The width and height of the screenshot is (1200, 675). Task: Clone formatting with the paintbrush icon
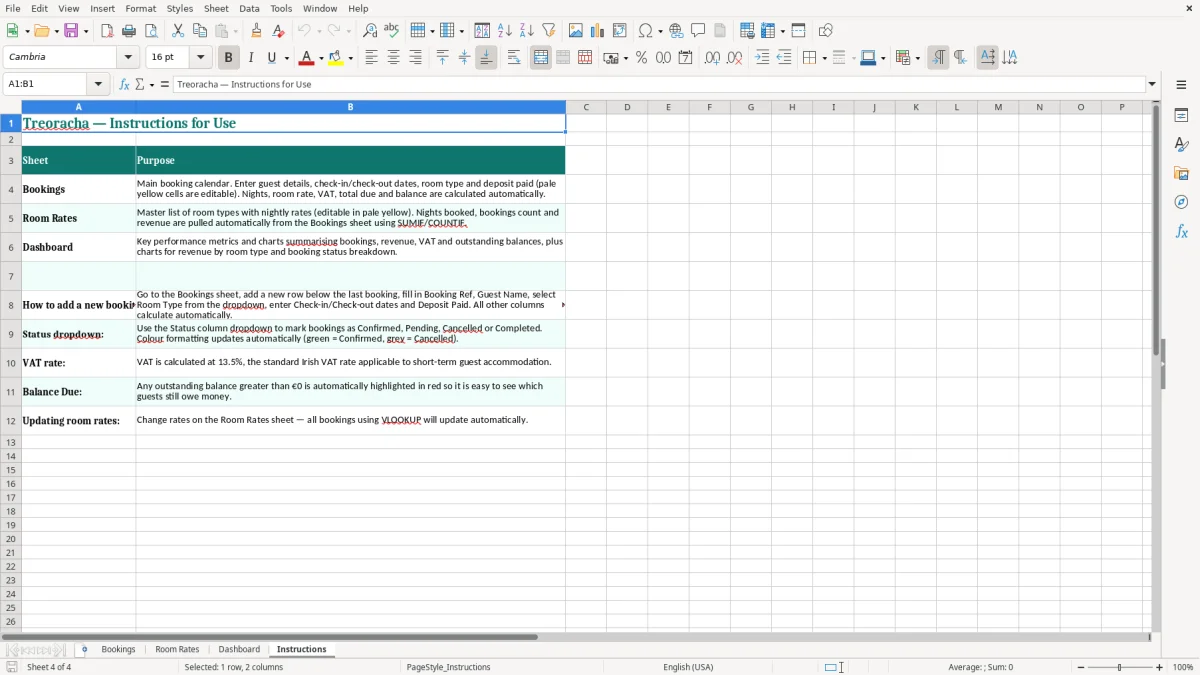[257, 31]
